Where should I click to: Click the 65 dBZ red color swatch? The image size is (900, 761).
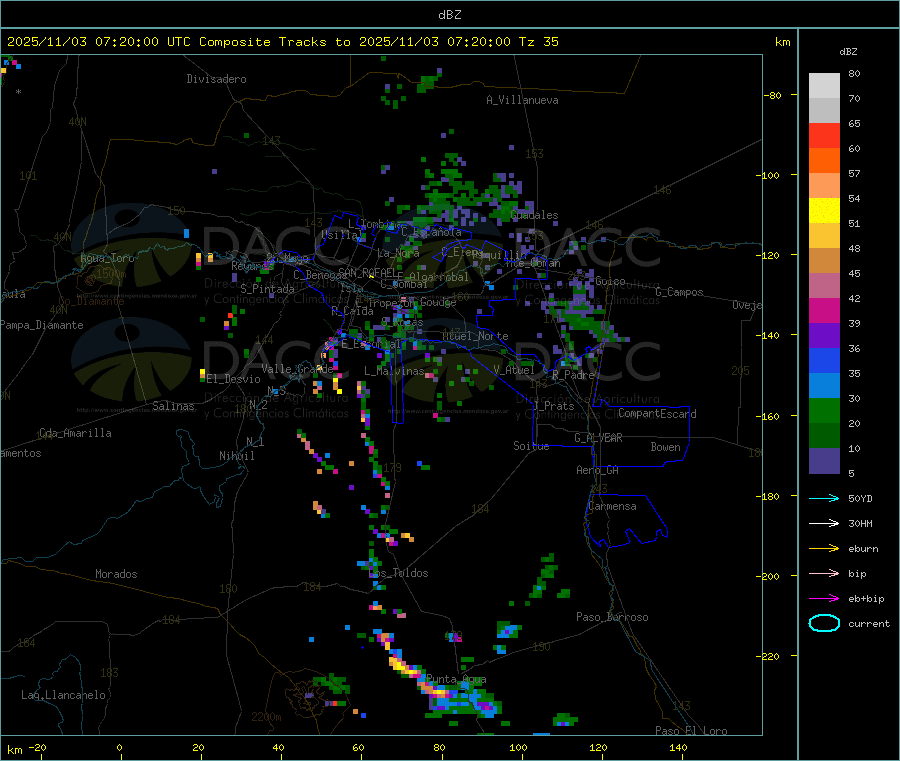[824, 135]
